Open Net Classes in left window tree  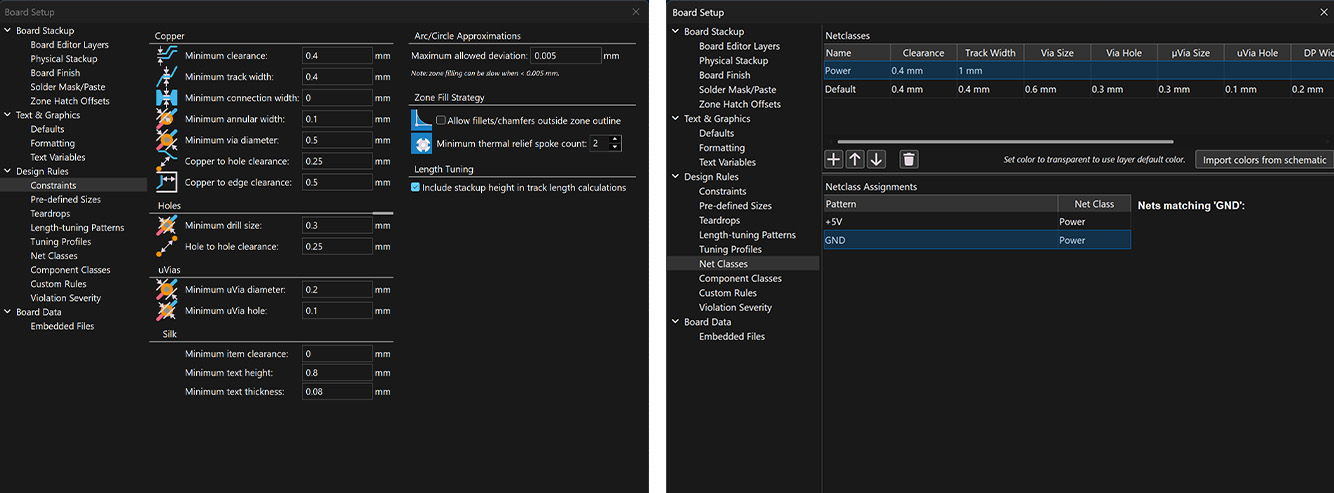[x=54, y=256]
